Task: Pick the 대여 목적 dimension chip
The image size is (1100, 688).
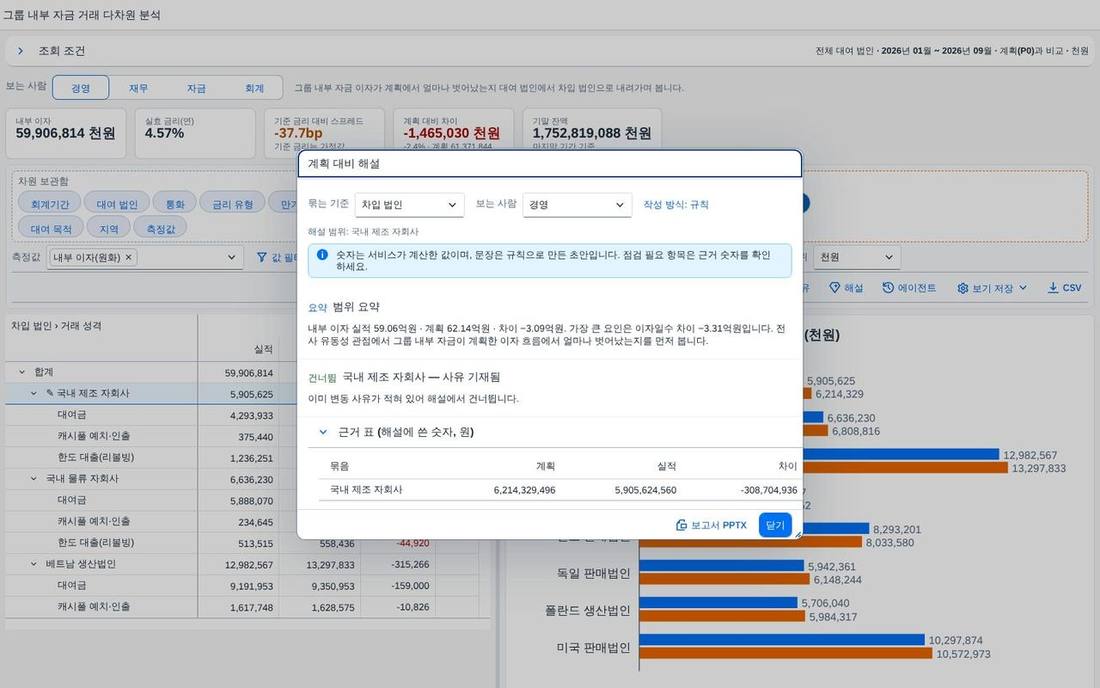Action: pyautogui.click(x=51, y=229)
